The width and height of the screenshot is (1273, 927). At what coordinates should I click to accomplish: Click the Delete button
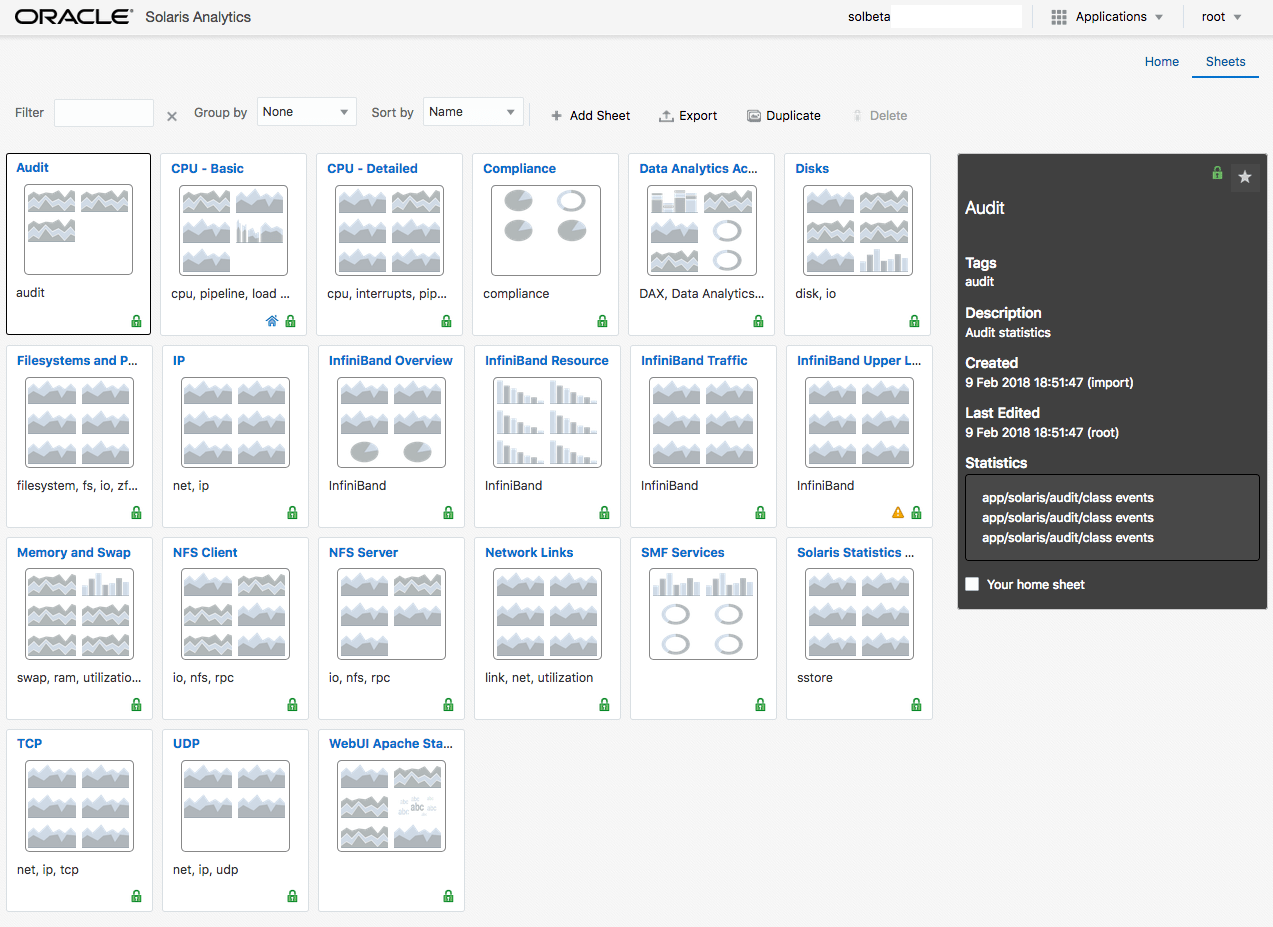tap(879, 116)
